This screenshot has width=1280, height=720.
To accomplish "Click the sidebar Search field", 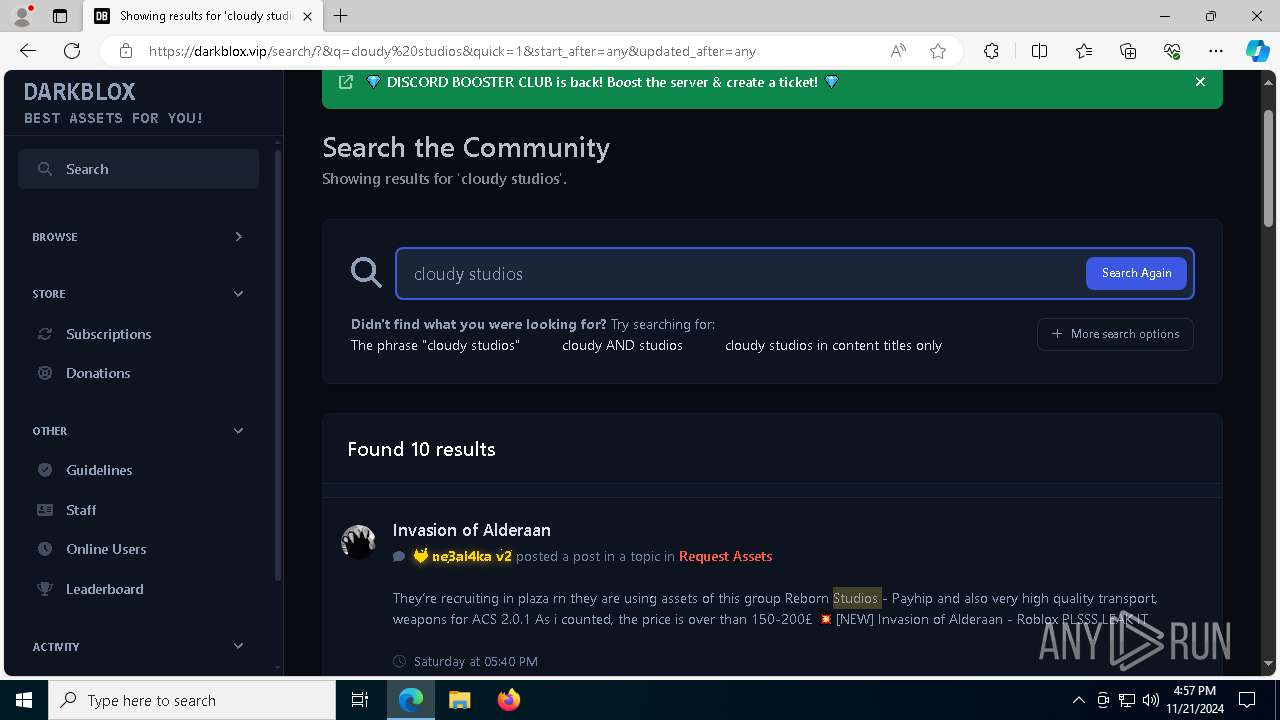I will [138, 169].
